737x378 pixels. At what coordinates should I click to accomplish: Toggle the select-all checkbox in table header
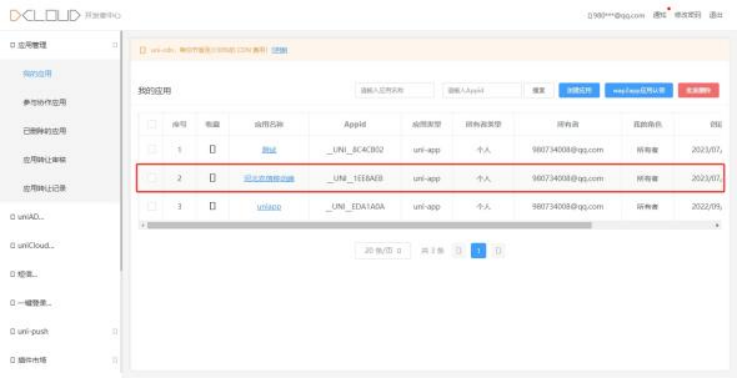(151, 125)
